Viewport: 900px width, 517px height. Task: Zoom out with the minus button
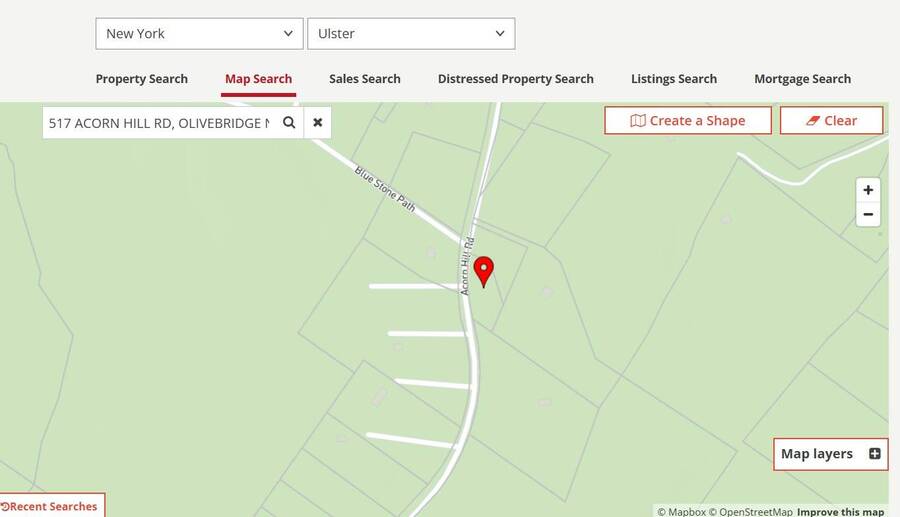point(868,215)
